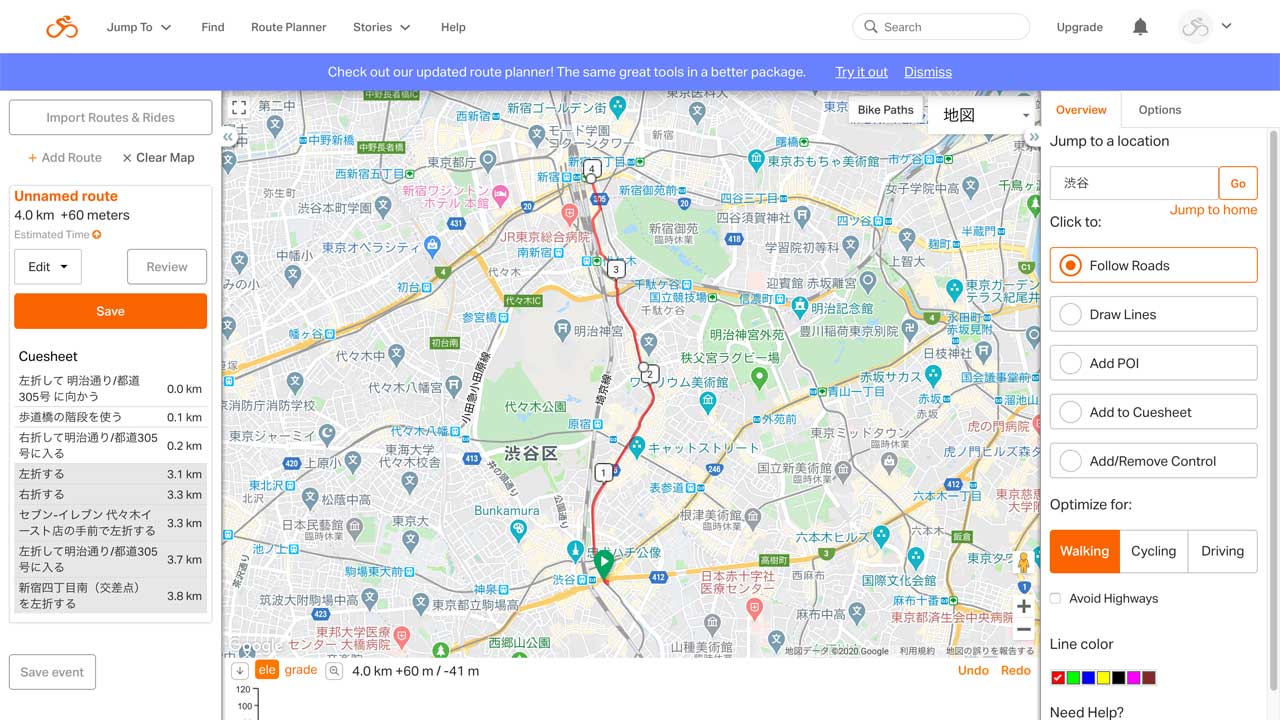Switch to the Options tab

coord(1160,110)
